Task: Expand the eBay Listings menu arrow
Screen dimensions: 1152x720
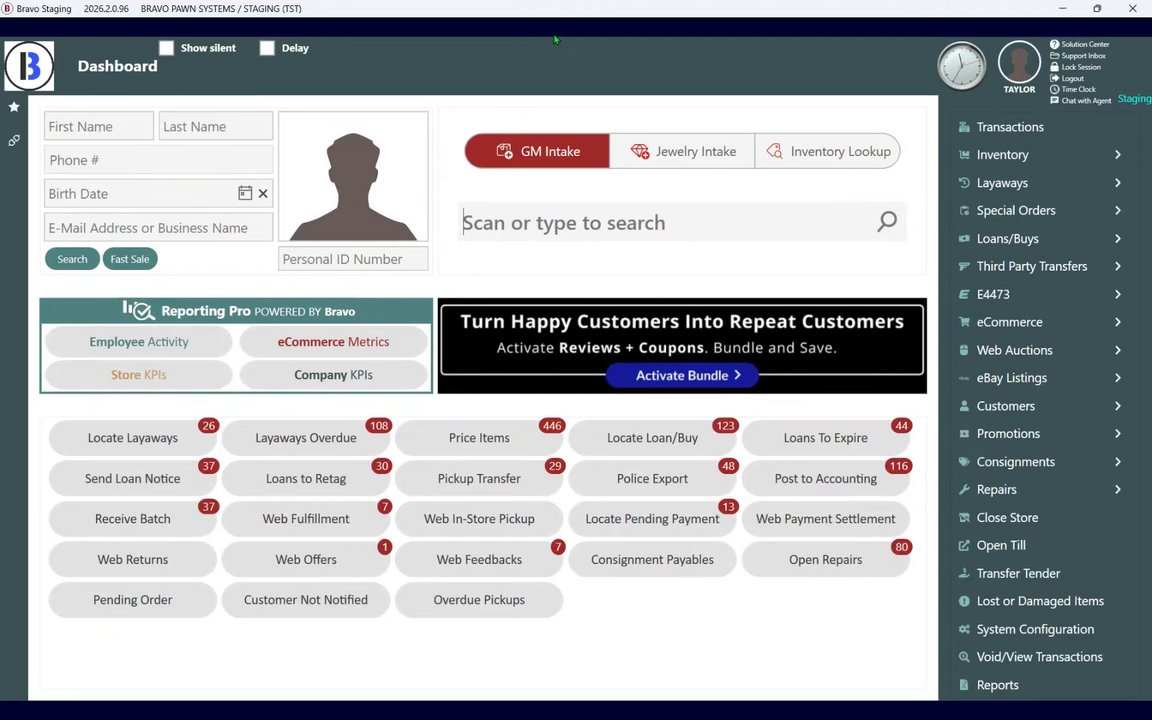Action: coord(1117,378)
